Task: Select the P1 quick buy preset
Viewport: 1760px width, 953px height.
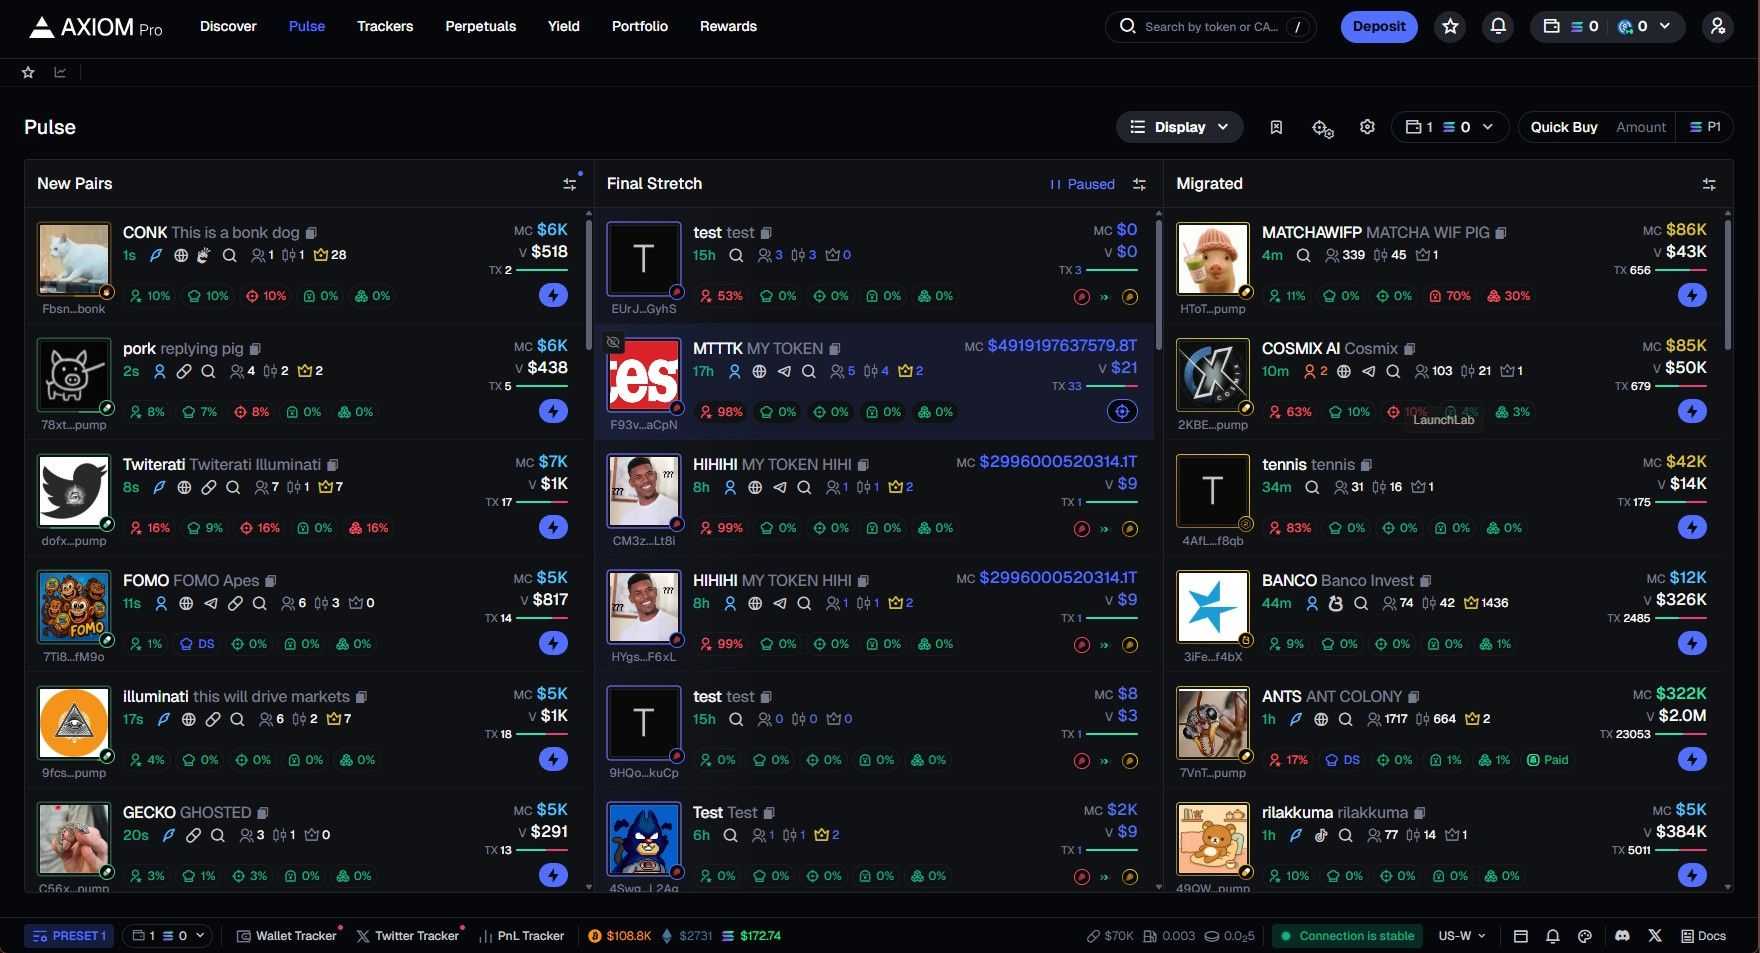Action: tap(1705, 127)
